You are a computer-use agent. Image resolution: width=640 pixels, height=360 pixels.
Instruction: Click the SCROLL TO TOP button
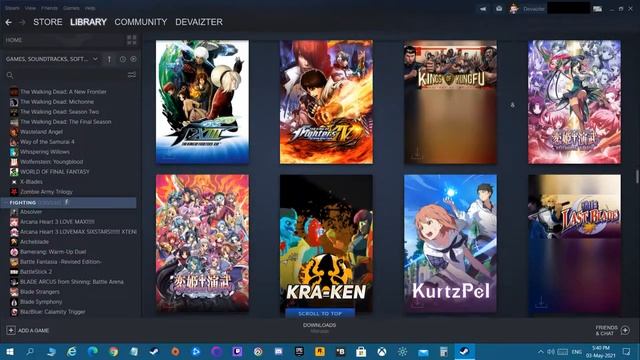click(x=320, y=313)
